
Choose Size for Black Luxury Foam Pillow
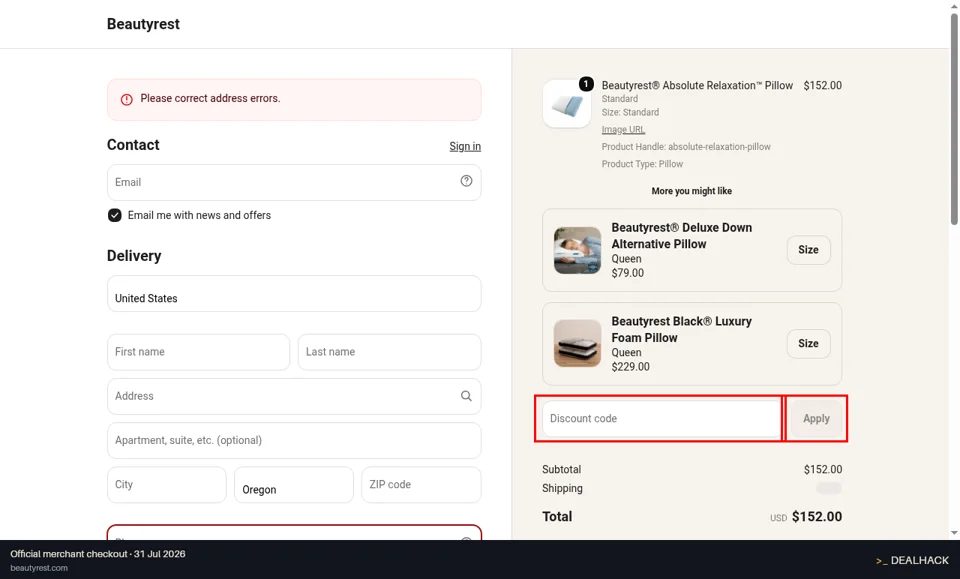(x=808, y=343)
